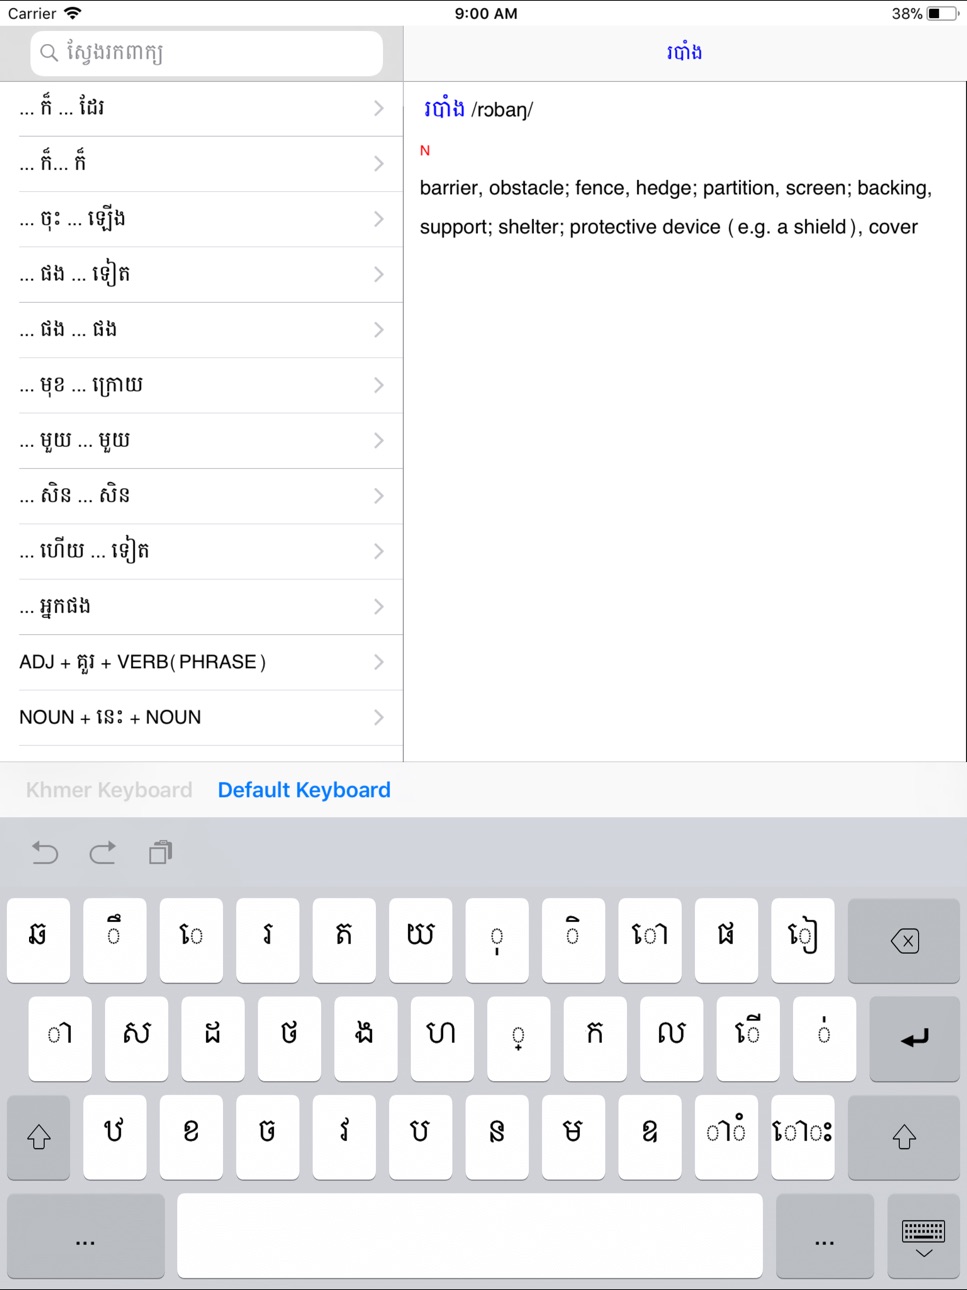Tap the ហ key on keyboard
This screenshot has height=1290, width=967.
(x=442, y=1038)
